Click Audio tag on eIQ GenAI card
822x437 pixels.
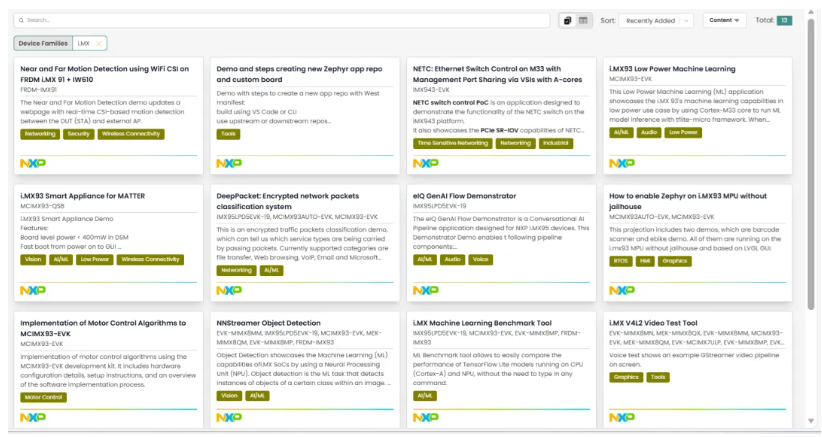click(452, 260)
